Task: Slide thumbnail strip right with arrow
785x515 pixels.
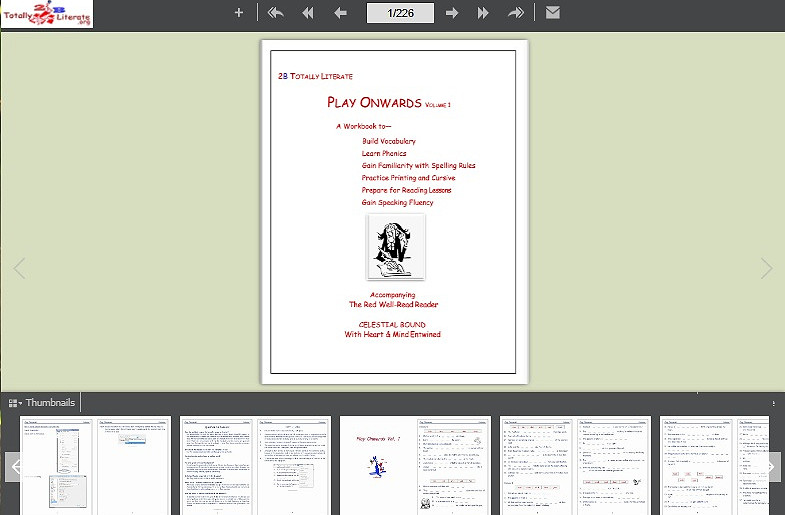Action: 773,467
